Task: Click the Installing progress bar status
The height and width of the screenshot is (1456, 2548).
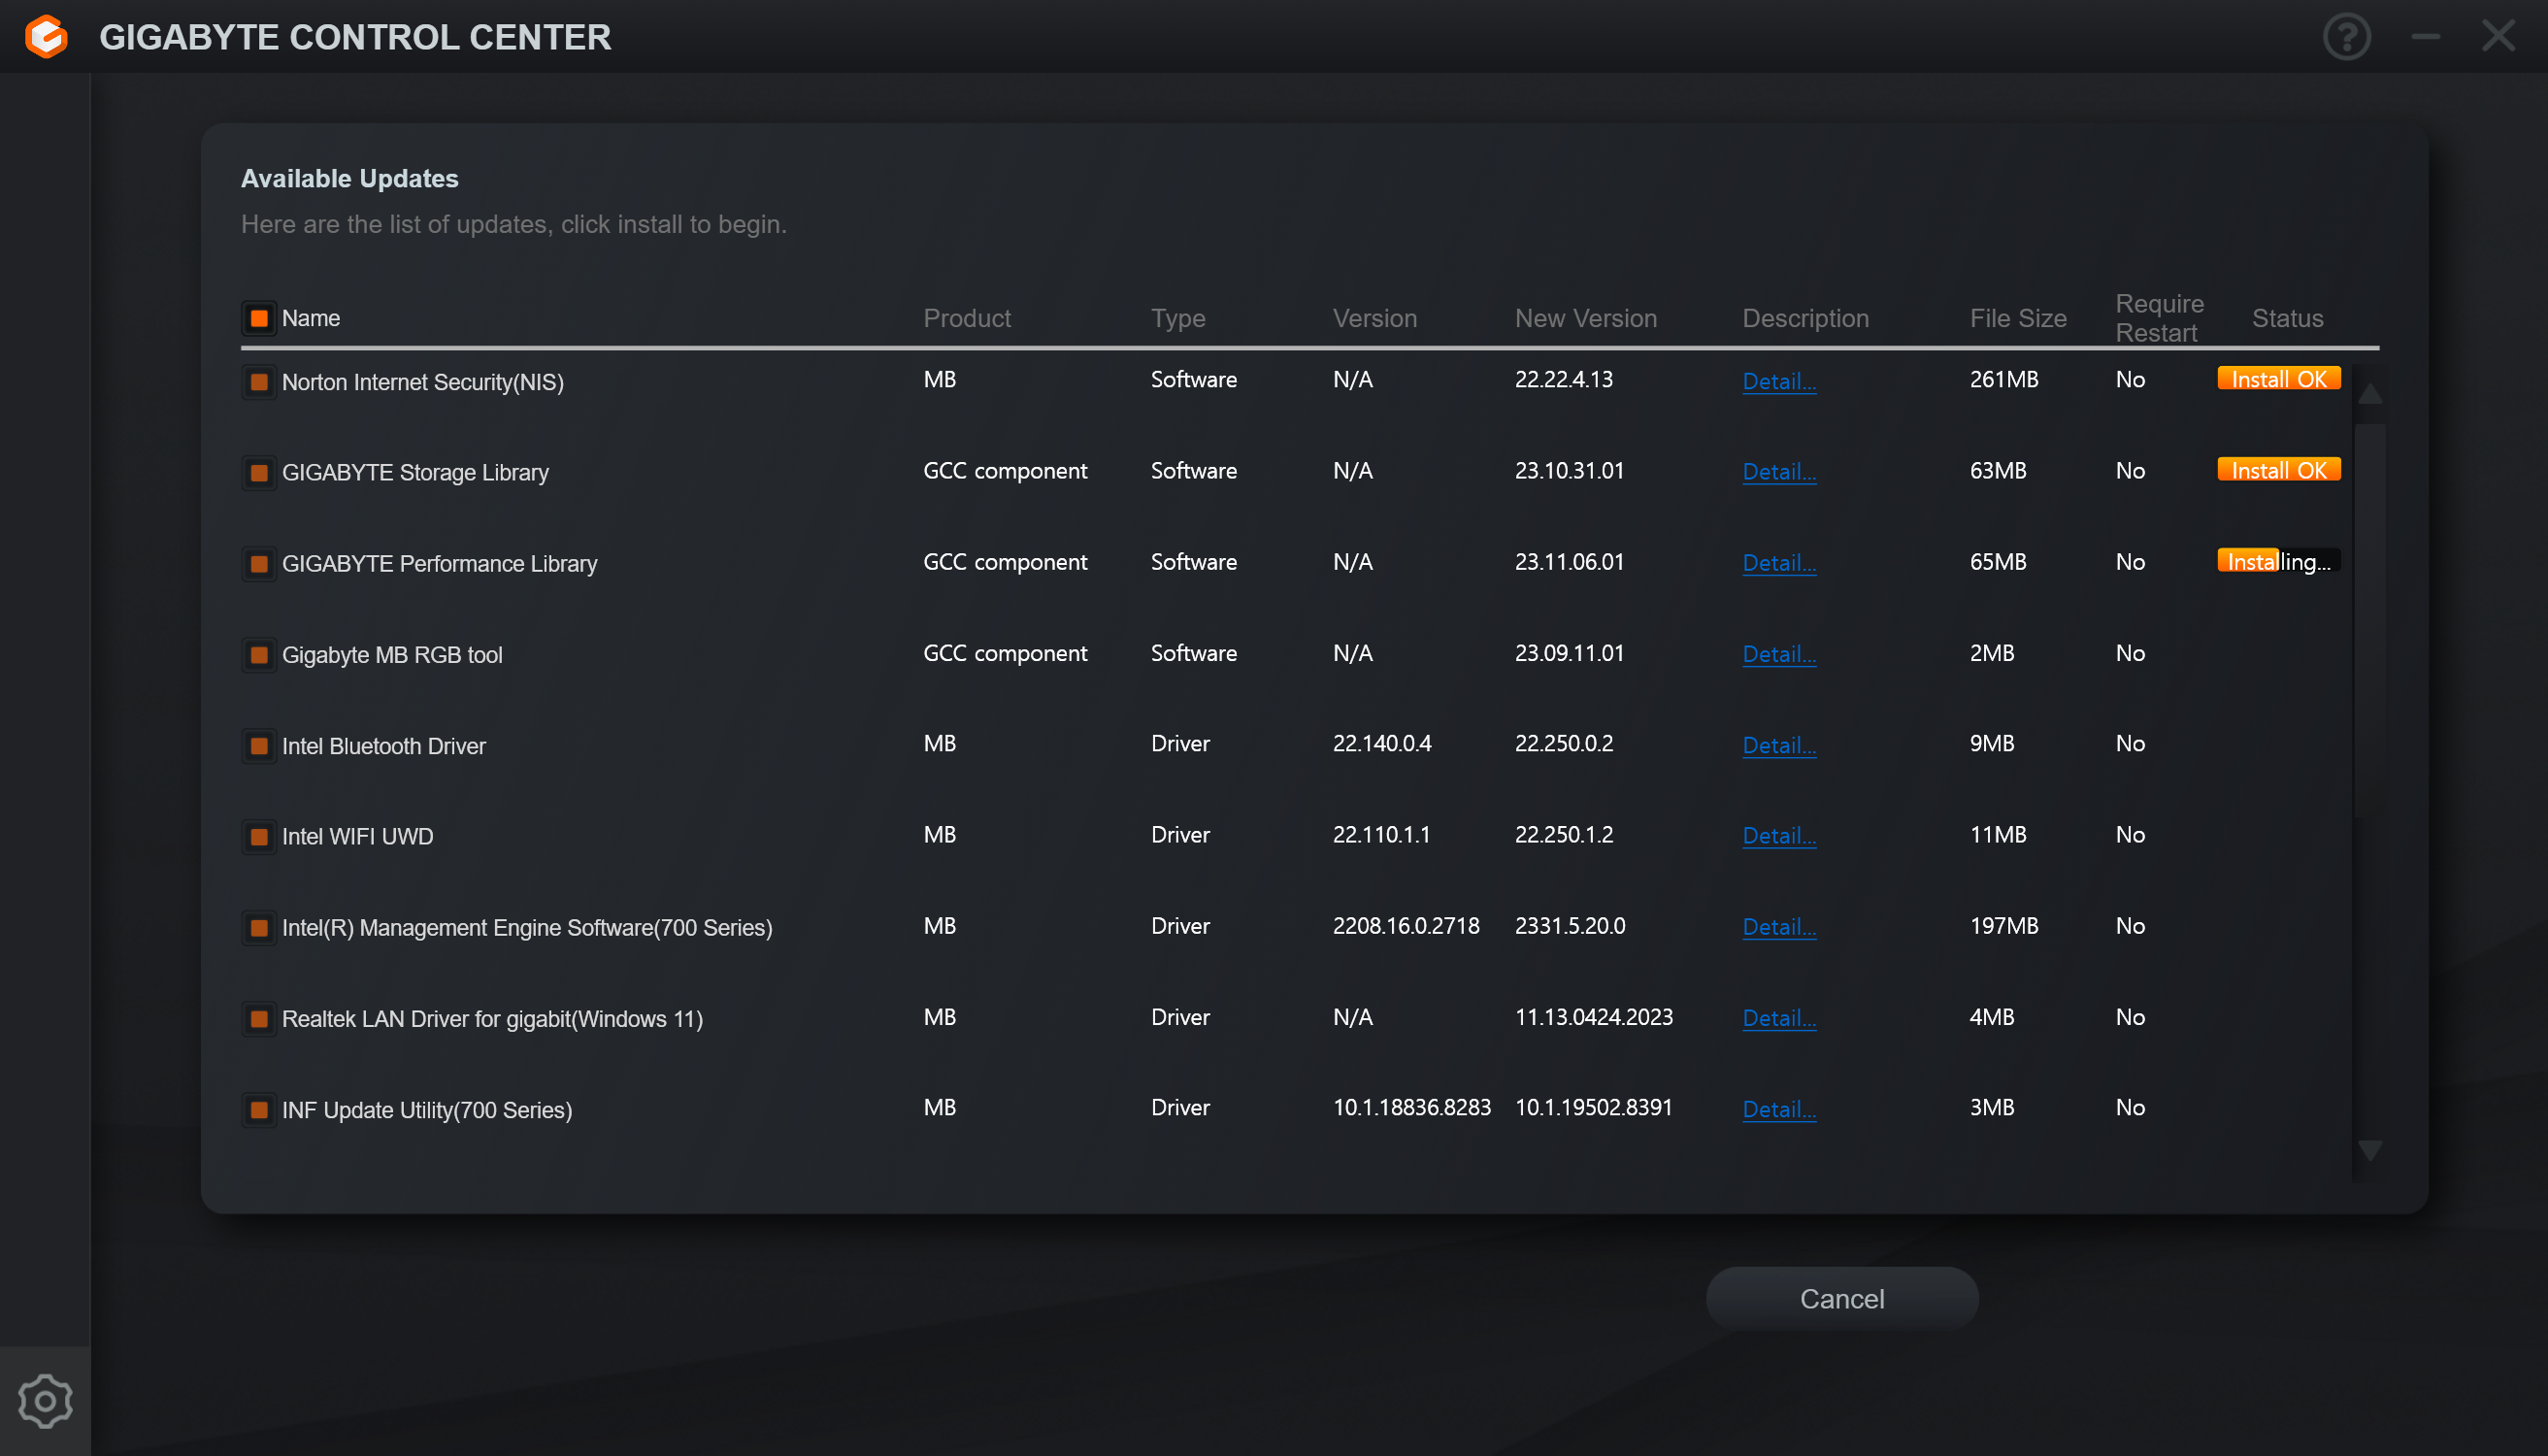Action: click(2278, 561)
